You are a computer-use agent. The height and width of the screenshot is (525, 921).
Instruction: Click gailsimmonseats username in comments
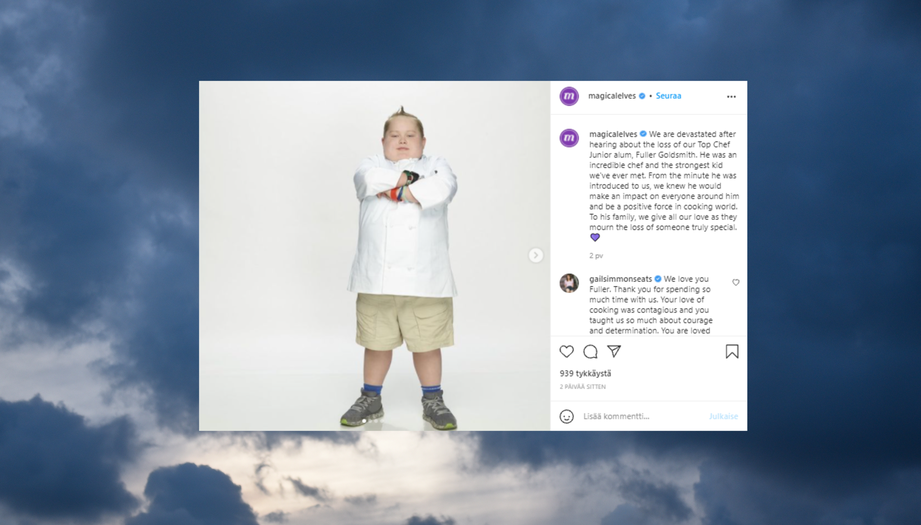coord(620,279)
